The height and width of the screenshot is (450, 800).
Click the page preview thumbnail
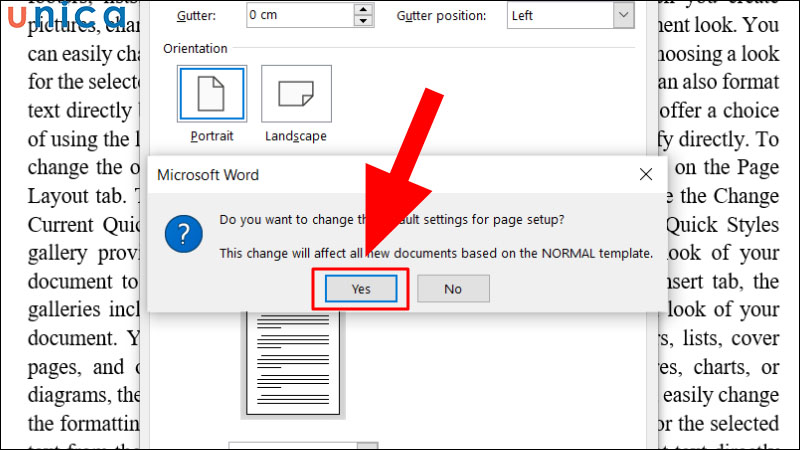click(293, 363)
